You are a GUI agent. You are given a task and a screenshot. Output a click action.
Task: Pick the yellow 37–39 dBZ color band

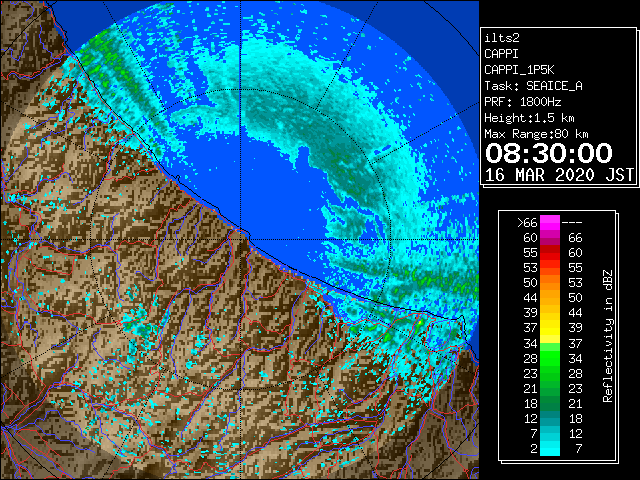click(550, 328)
